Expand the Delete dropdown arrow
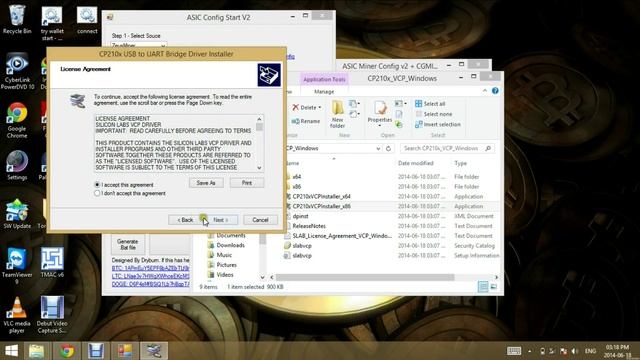This screenshot has height=360, width=640. click(320, 107)
